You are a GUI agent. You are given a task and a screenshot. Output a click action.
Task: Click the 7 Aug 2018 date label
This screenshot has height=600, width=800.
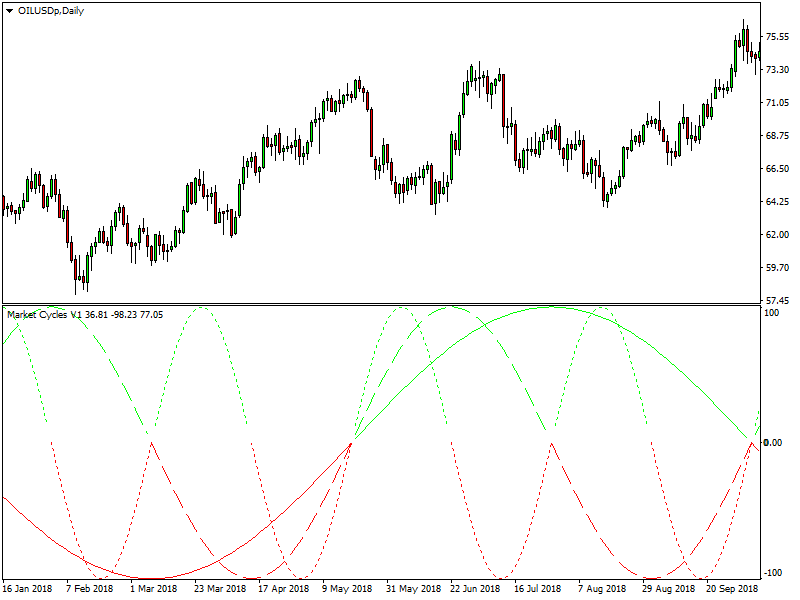pyautogui.click(x=602, y=589)
